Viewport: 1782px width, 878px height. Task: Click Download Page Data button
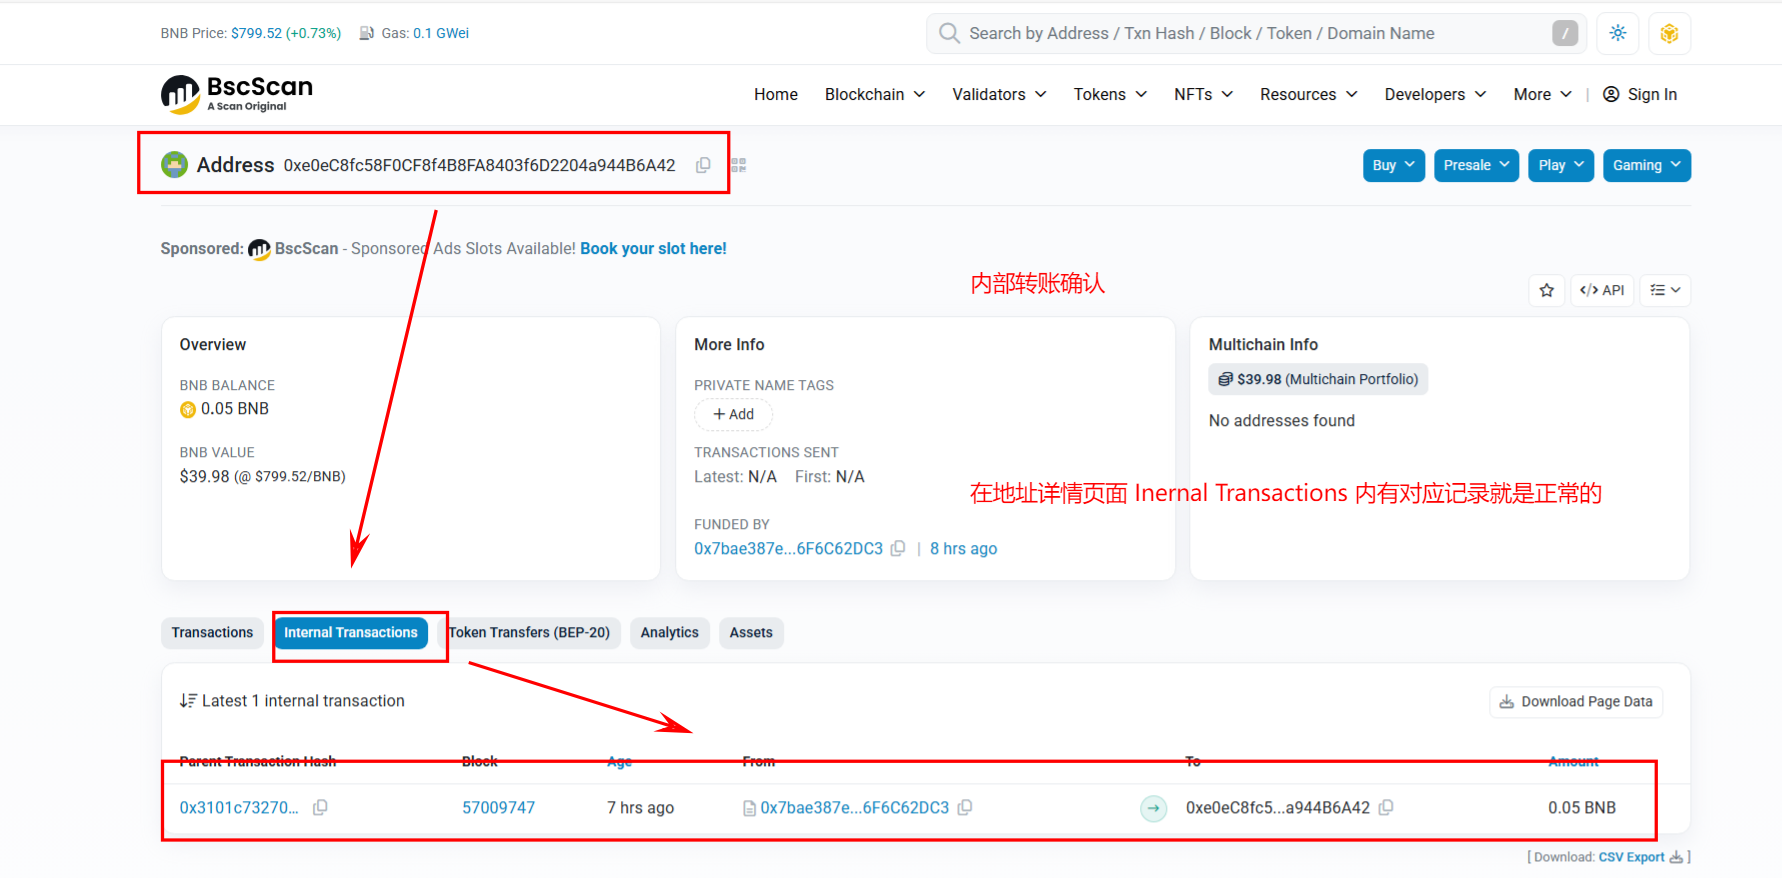[1576, 701]
